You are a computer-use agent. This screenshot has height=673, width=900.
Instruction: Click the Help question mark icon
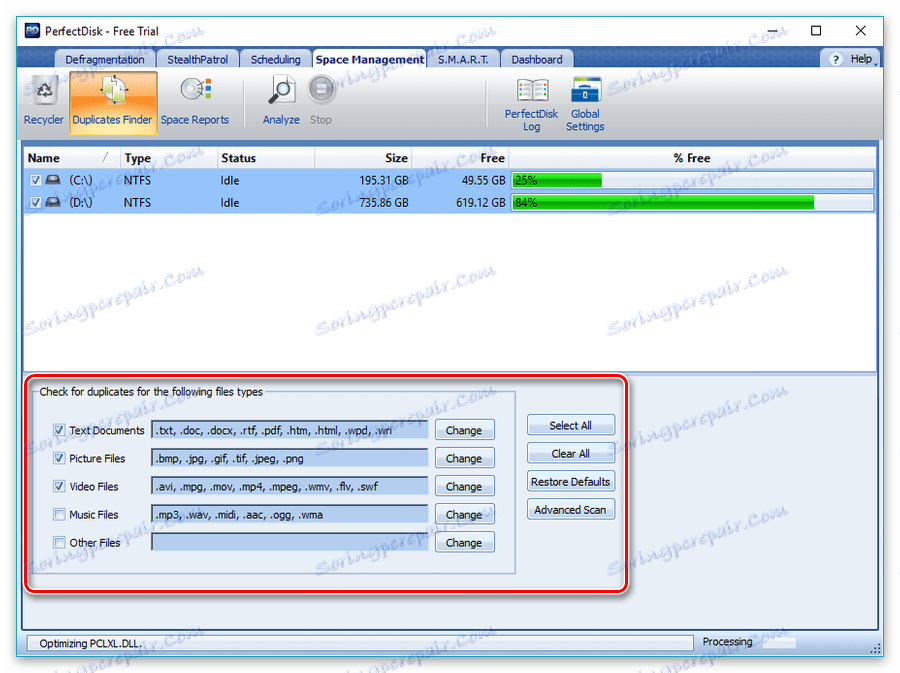(836, 59)
